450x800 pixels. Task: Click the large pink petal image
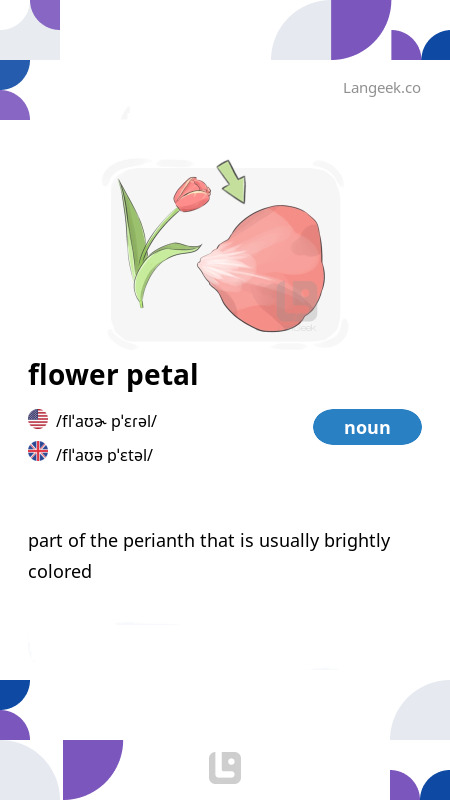[x=262, y=268]
